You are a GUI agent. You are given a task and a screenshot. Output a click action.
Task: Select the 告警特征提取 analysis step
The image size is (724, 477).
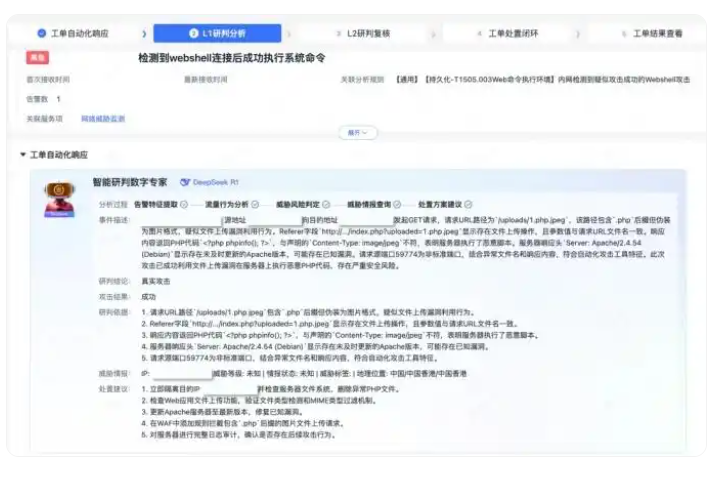156,205
